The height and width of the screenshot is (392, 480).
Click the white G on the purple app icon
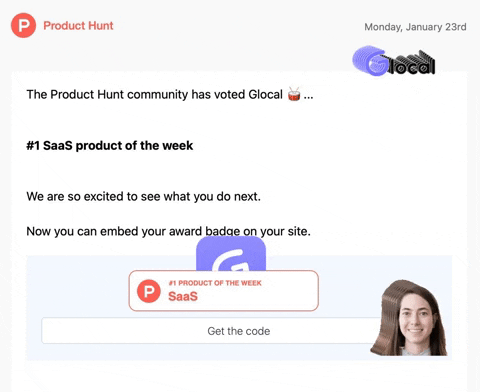point(231,261)
